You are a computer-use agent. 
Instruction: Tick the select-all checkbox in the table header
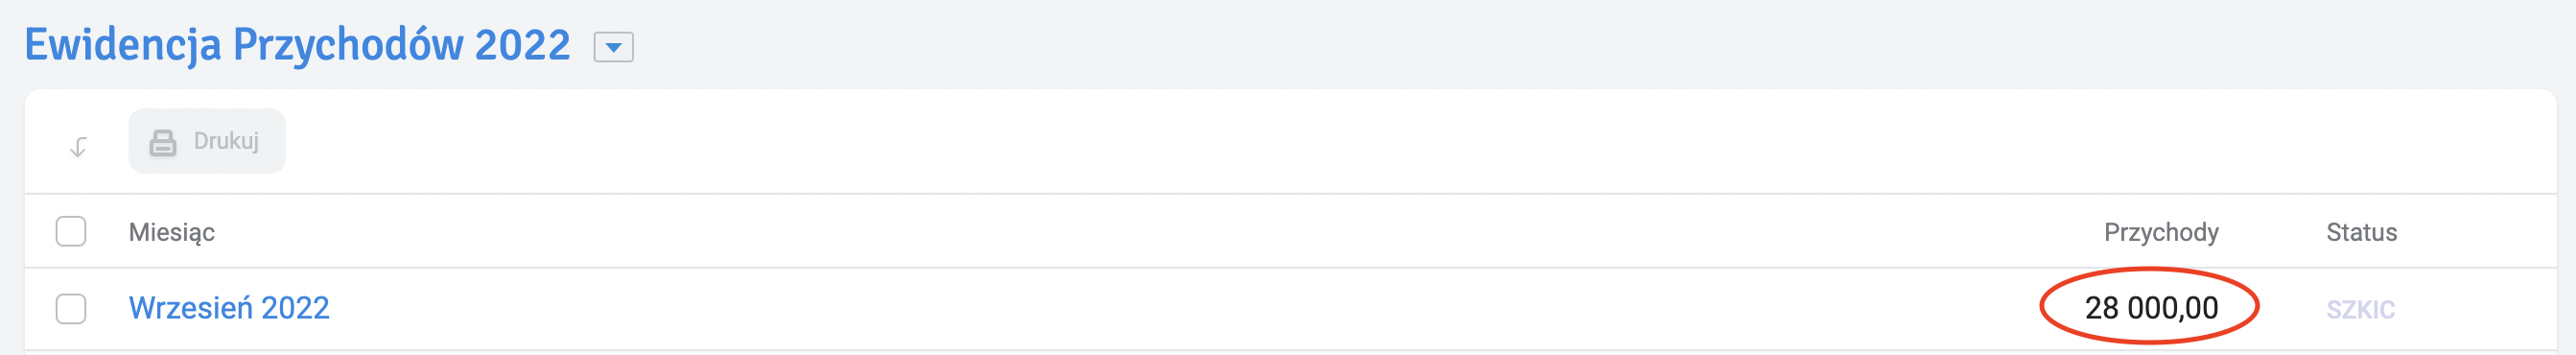(71, 231)
